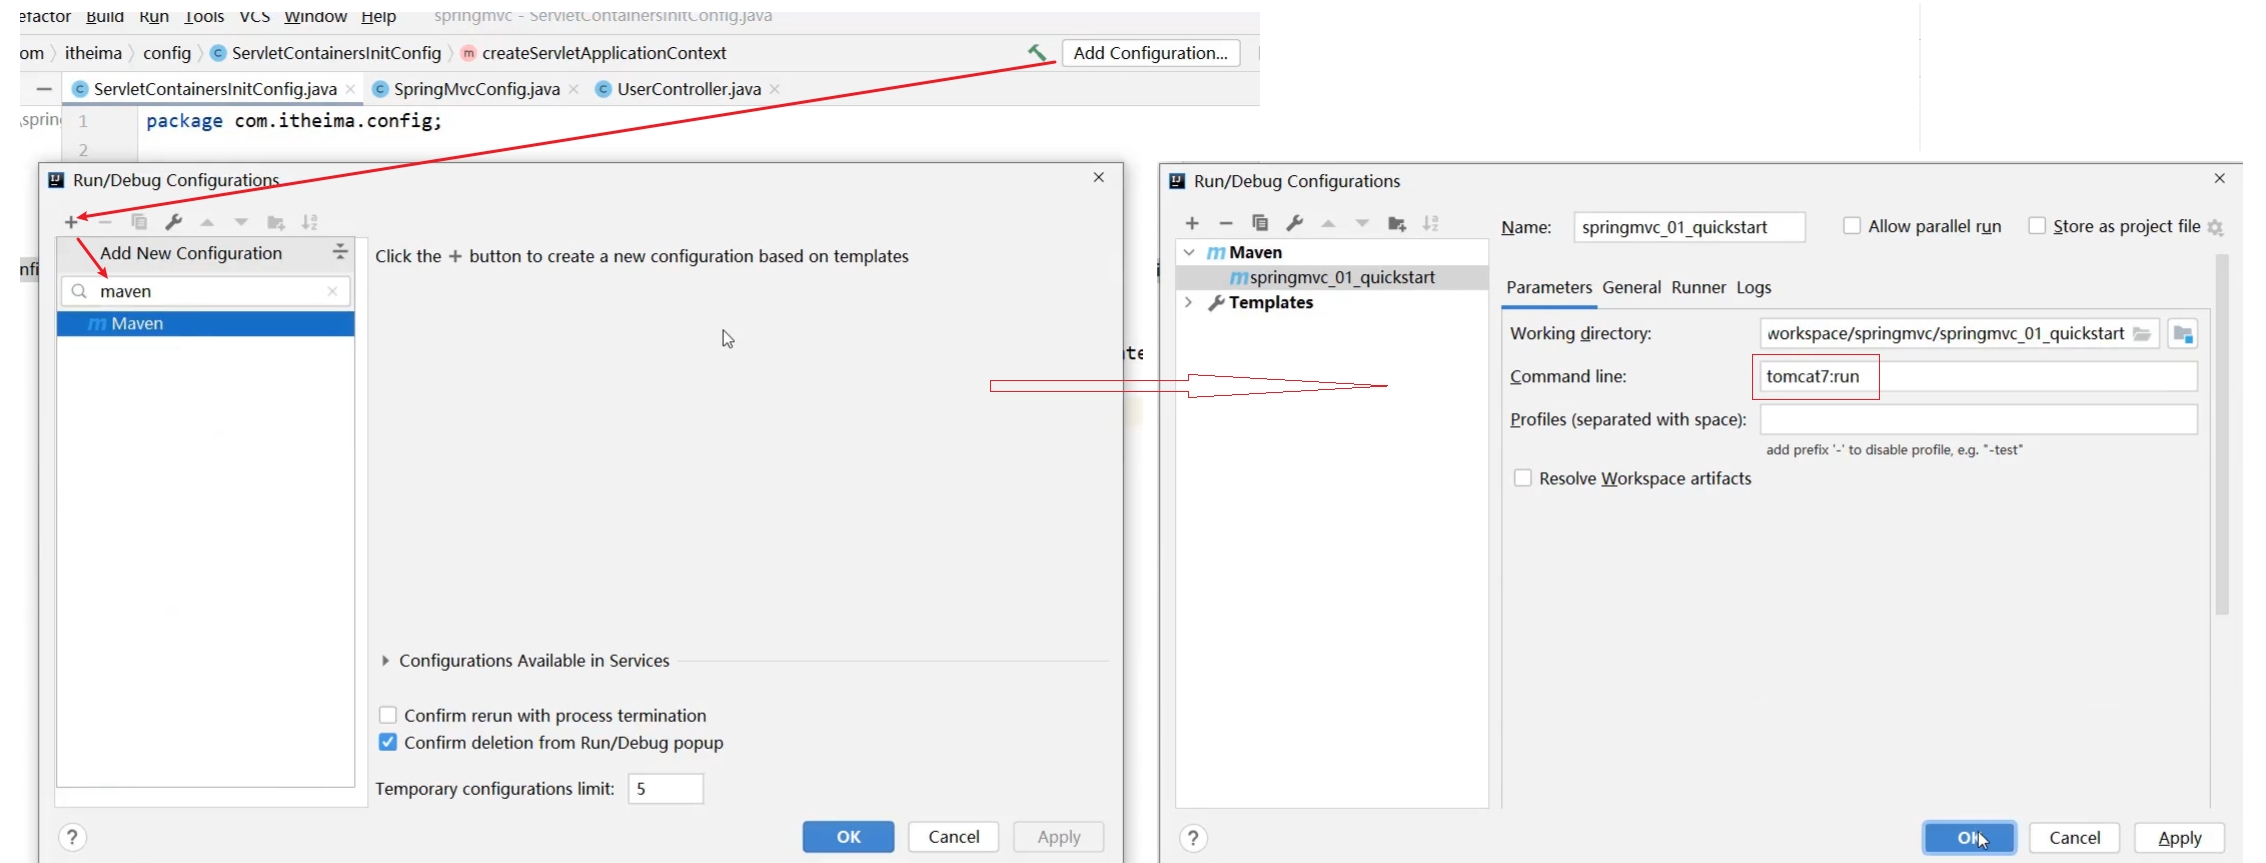Click the folder browse icon in Working directory
Viewport: 2266px width, 863px height.
click(x=2142, y=334)
